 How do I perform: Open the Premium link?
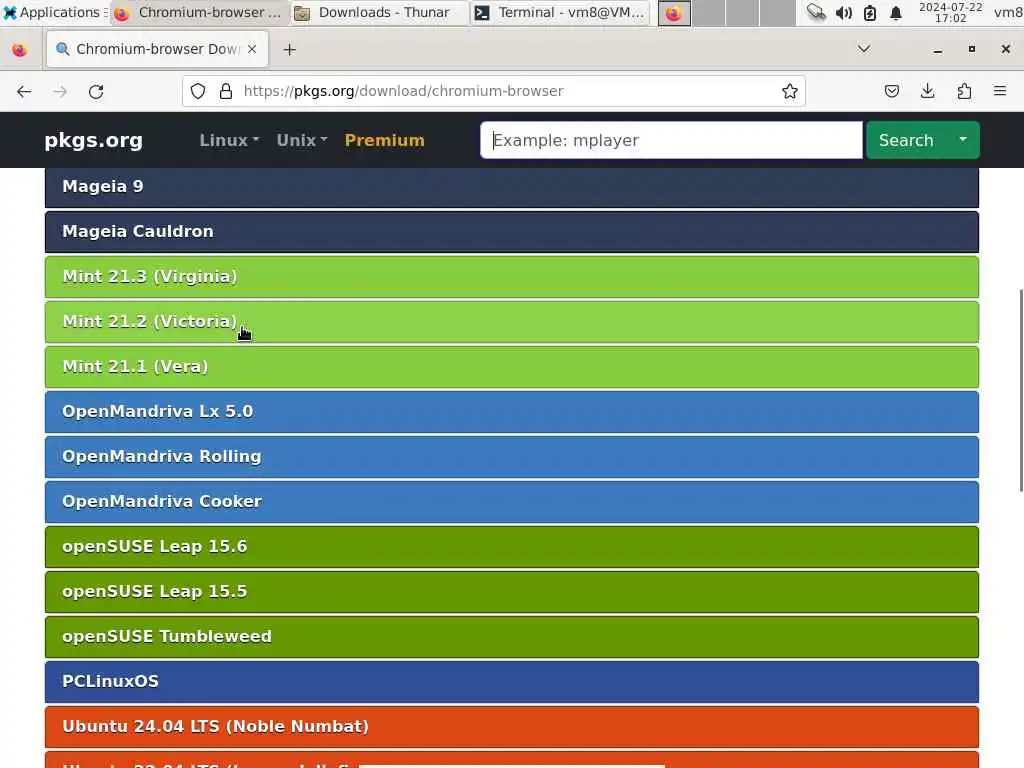pos(385,140)
